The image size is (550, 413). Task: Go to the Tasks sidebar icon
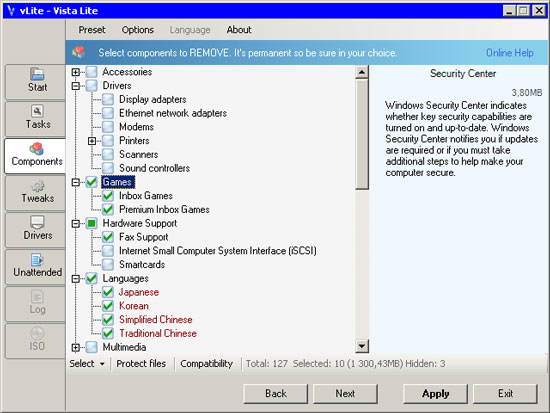(x=37, y=111)
